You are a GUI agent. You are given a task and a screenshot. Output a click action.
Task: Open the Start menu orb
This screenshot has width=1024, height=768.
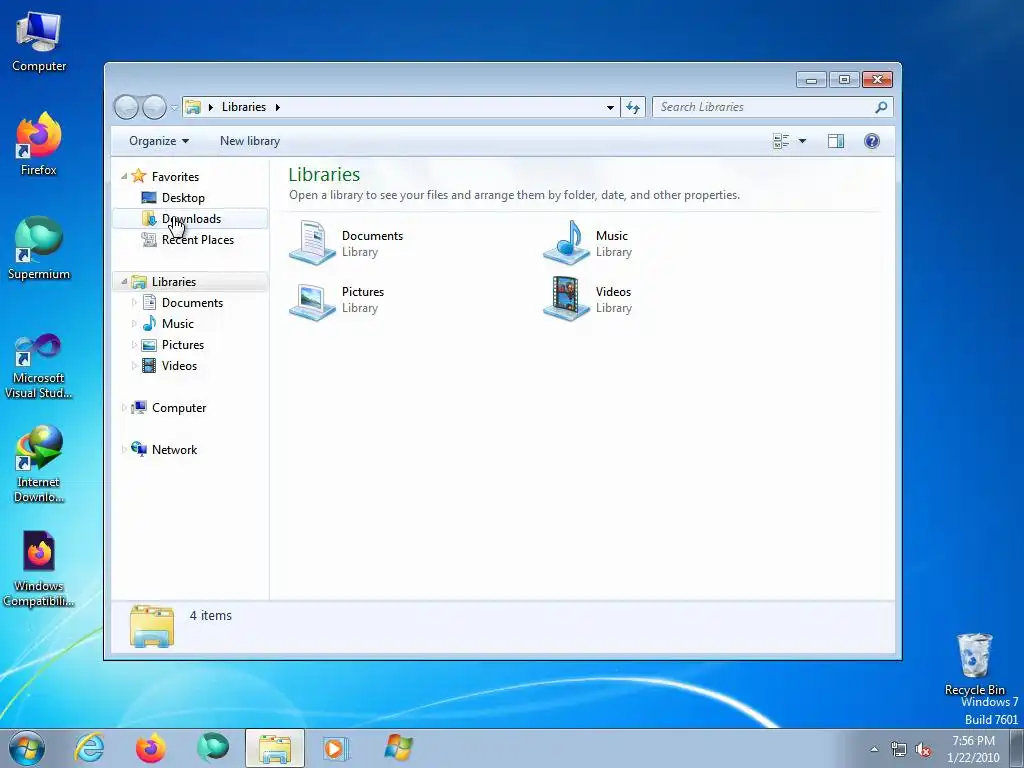coord(26,748)
